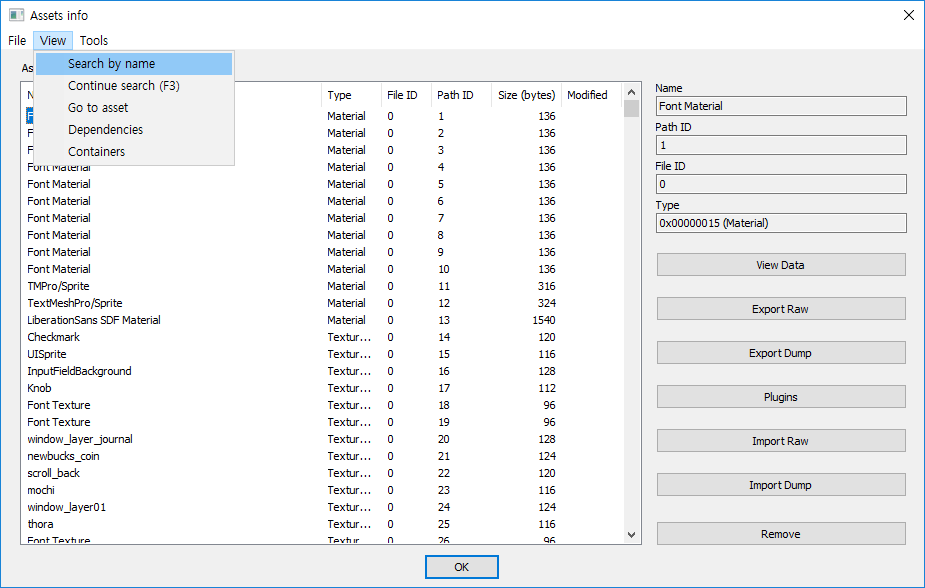Remove the selected asset
Screen dimensions: 925x588
point(780,533)
